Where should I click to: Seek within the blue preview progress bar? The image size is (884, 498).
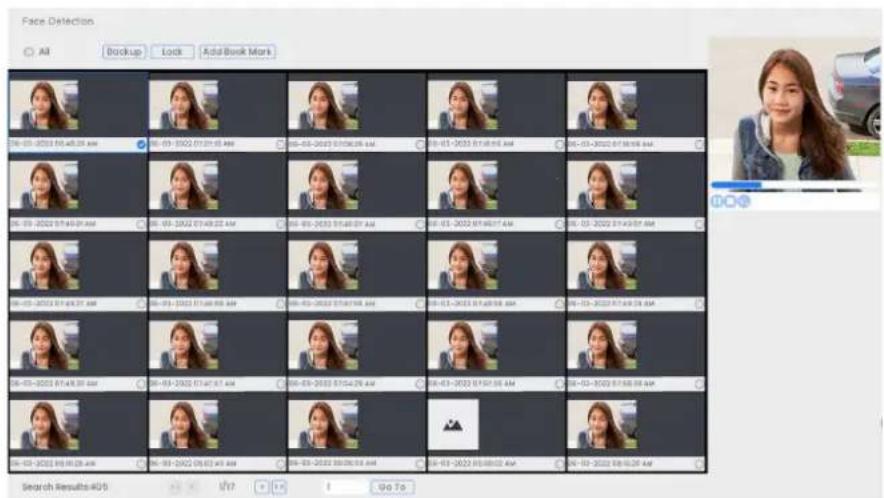(x=736, y=185)
